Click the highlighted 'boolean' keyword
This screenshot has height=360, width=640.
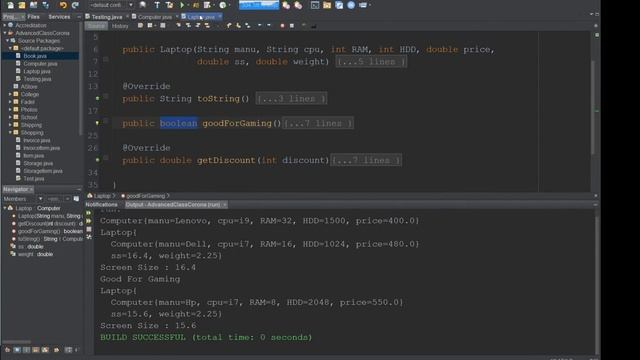point(178,123)
